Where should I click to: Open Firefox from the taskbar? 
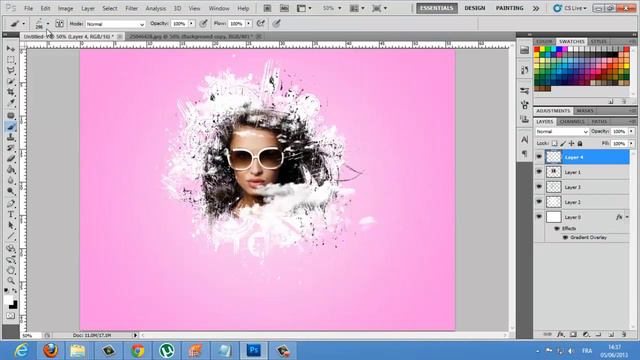pyautogui.click(x=50, y=351)
